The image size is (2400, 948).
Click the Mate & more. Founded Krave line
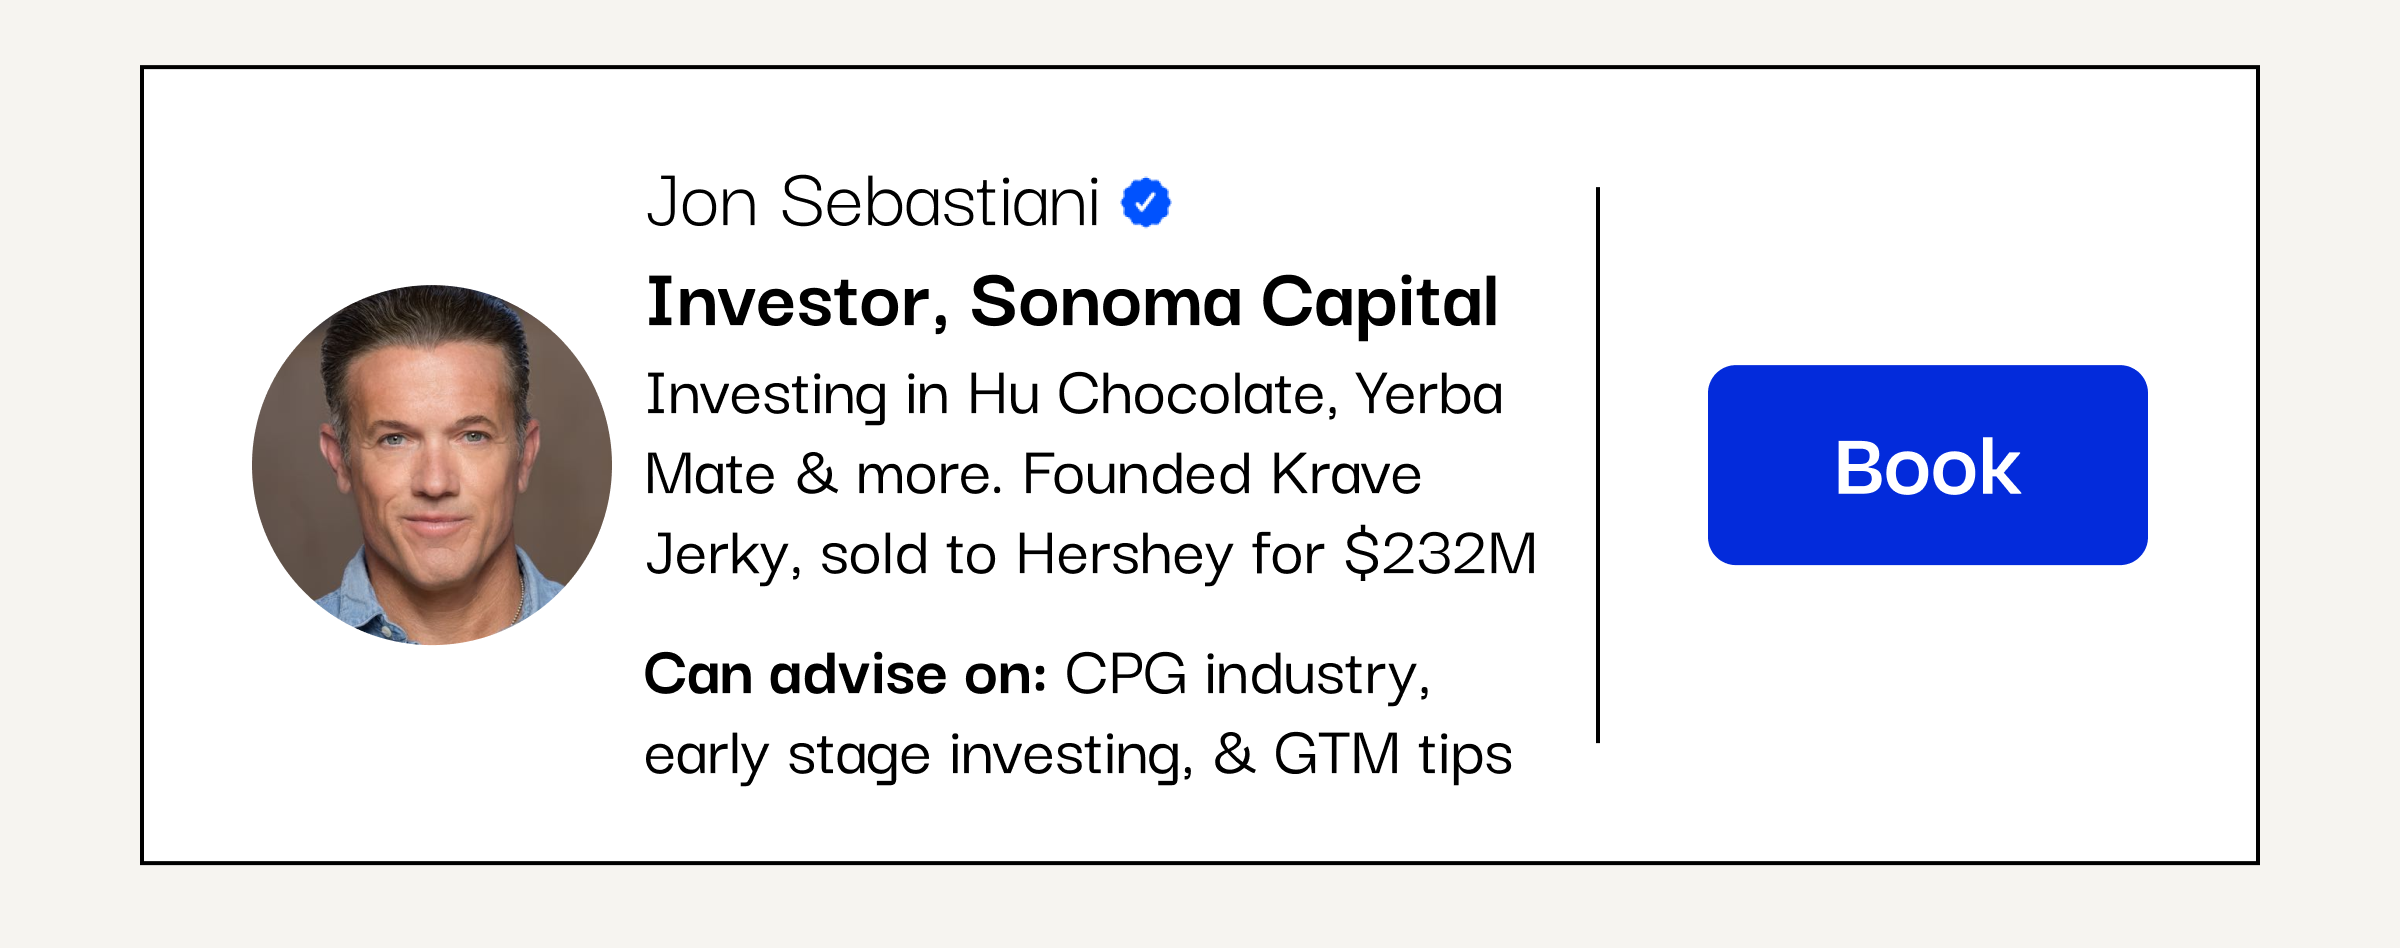coord(1033,474)
